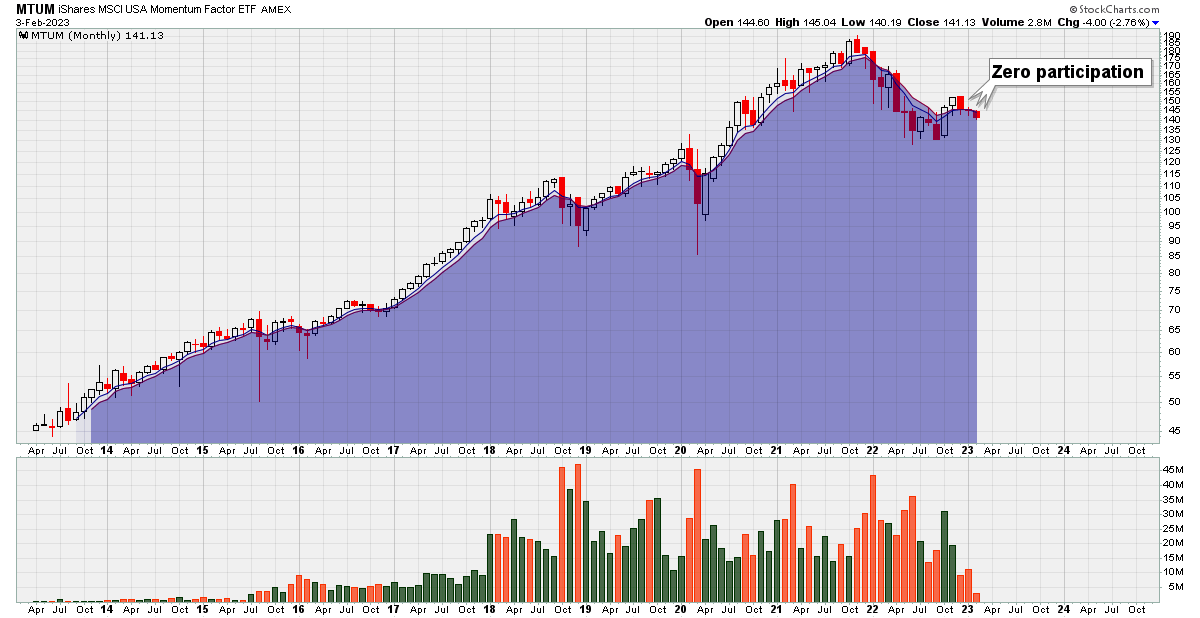Click the 110 label on the price axis
Image resolution: width=1200 pixels, height=618 pixels.
1172,186
